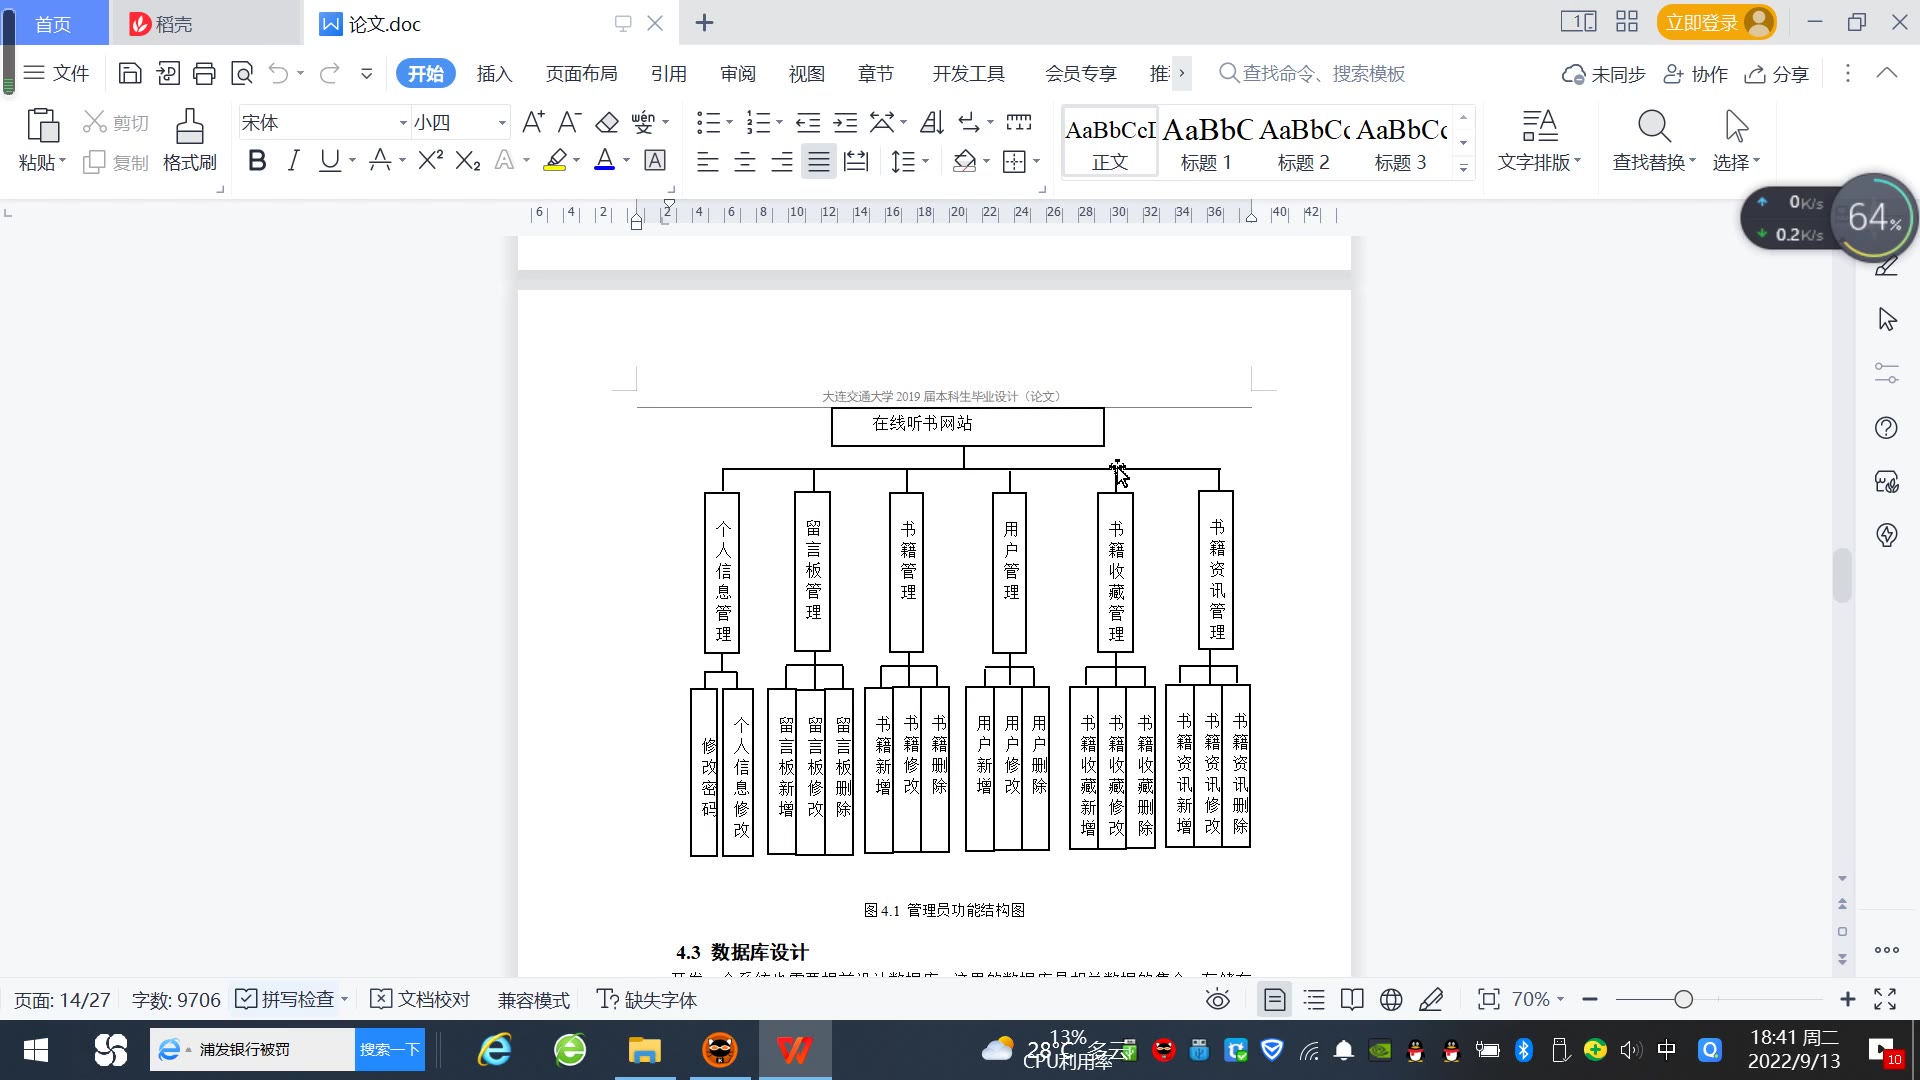Click 协作 collaborate button
The image size is (1920, 1080).
1696,74
